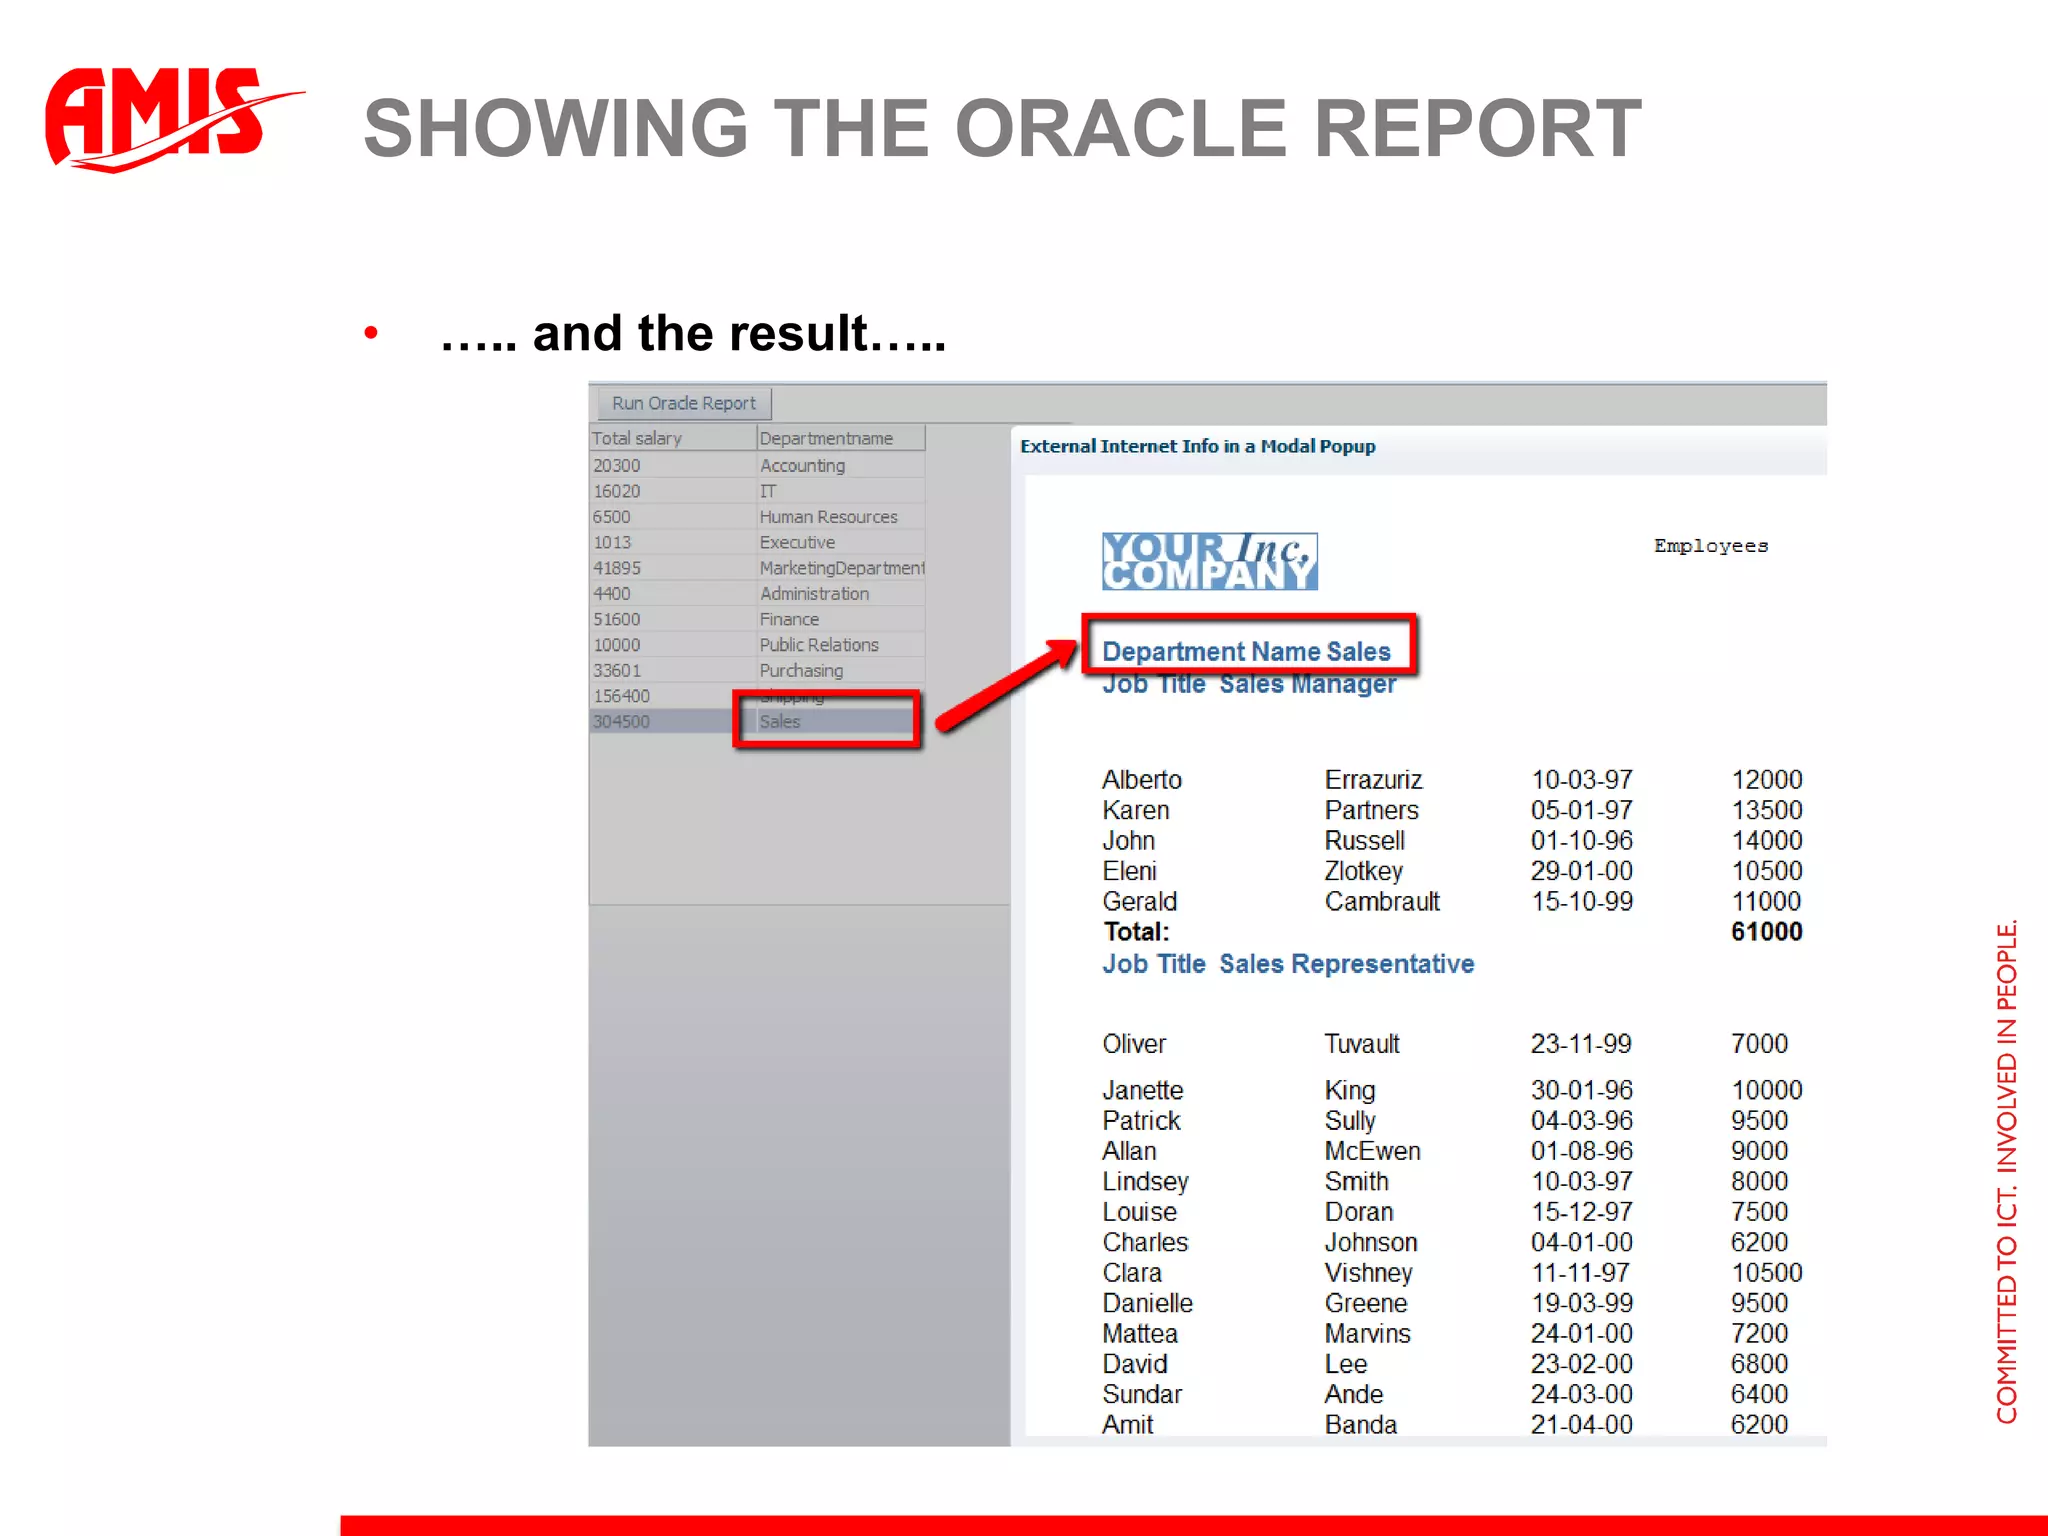Click the Total salary column header

(x=672, y=438)
